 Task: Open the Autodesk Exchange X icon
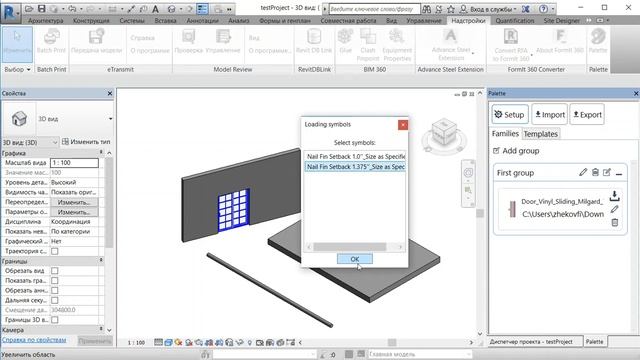[526, 9]
